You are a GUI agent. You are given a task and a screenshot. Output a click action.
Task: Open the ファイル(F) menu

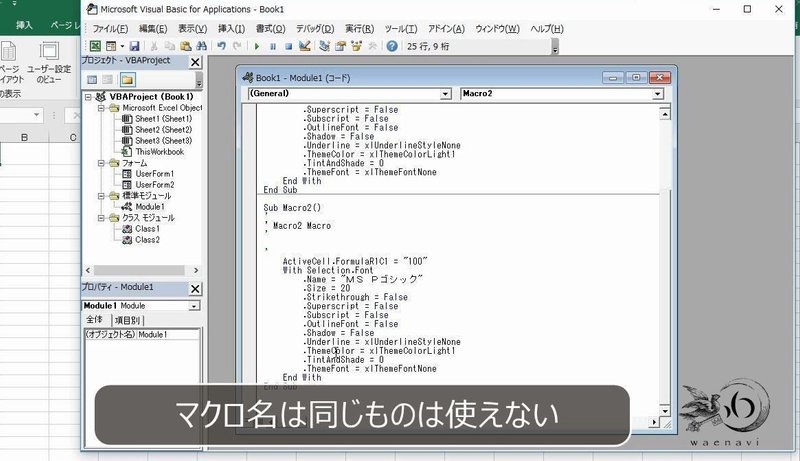click(110, 29)
